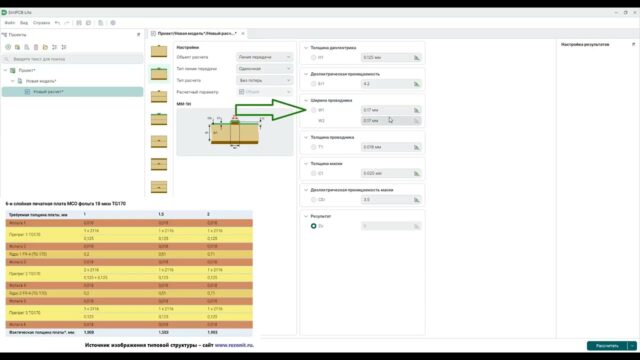Click the settings gear icon in the top toolbar
The height and width of the screenshot is (360, 640).
113,23
